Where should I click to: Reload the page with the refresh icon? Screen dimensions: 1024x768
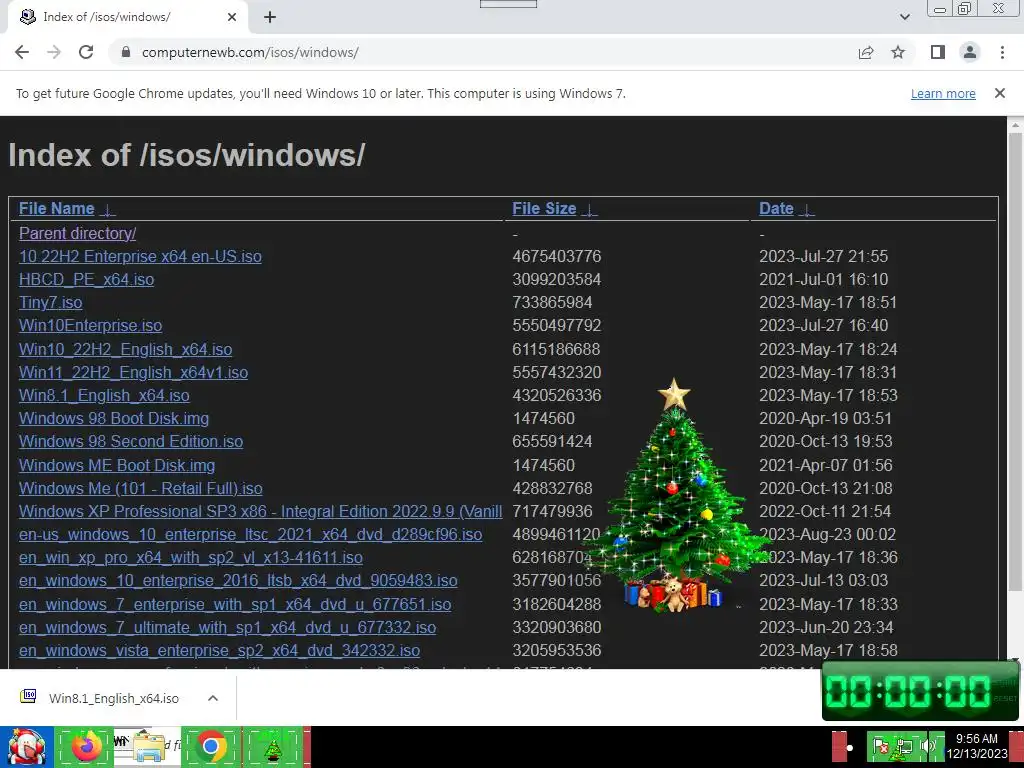pyautogui.click(x=86, y=52)
